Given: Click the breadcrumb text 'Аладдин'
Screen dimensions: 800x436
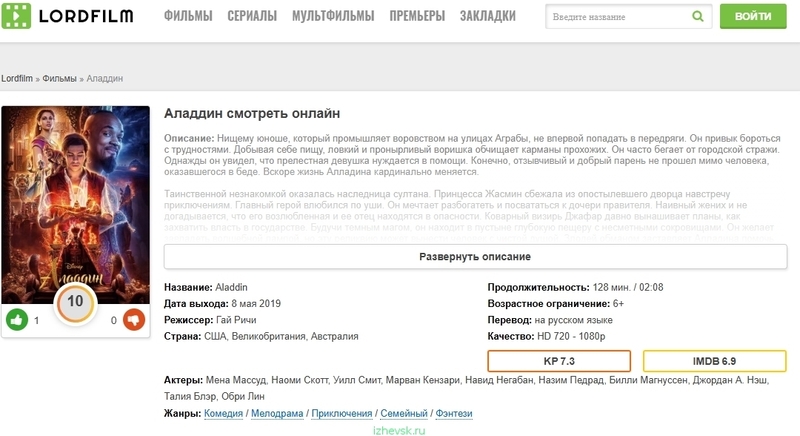Looking at the screenshot, I should click(x=105, y=79).
